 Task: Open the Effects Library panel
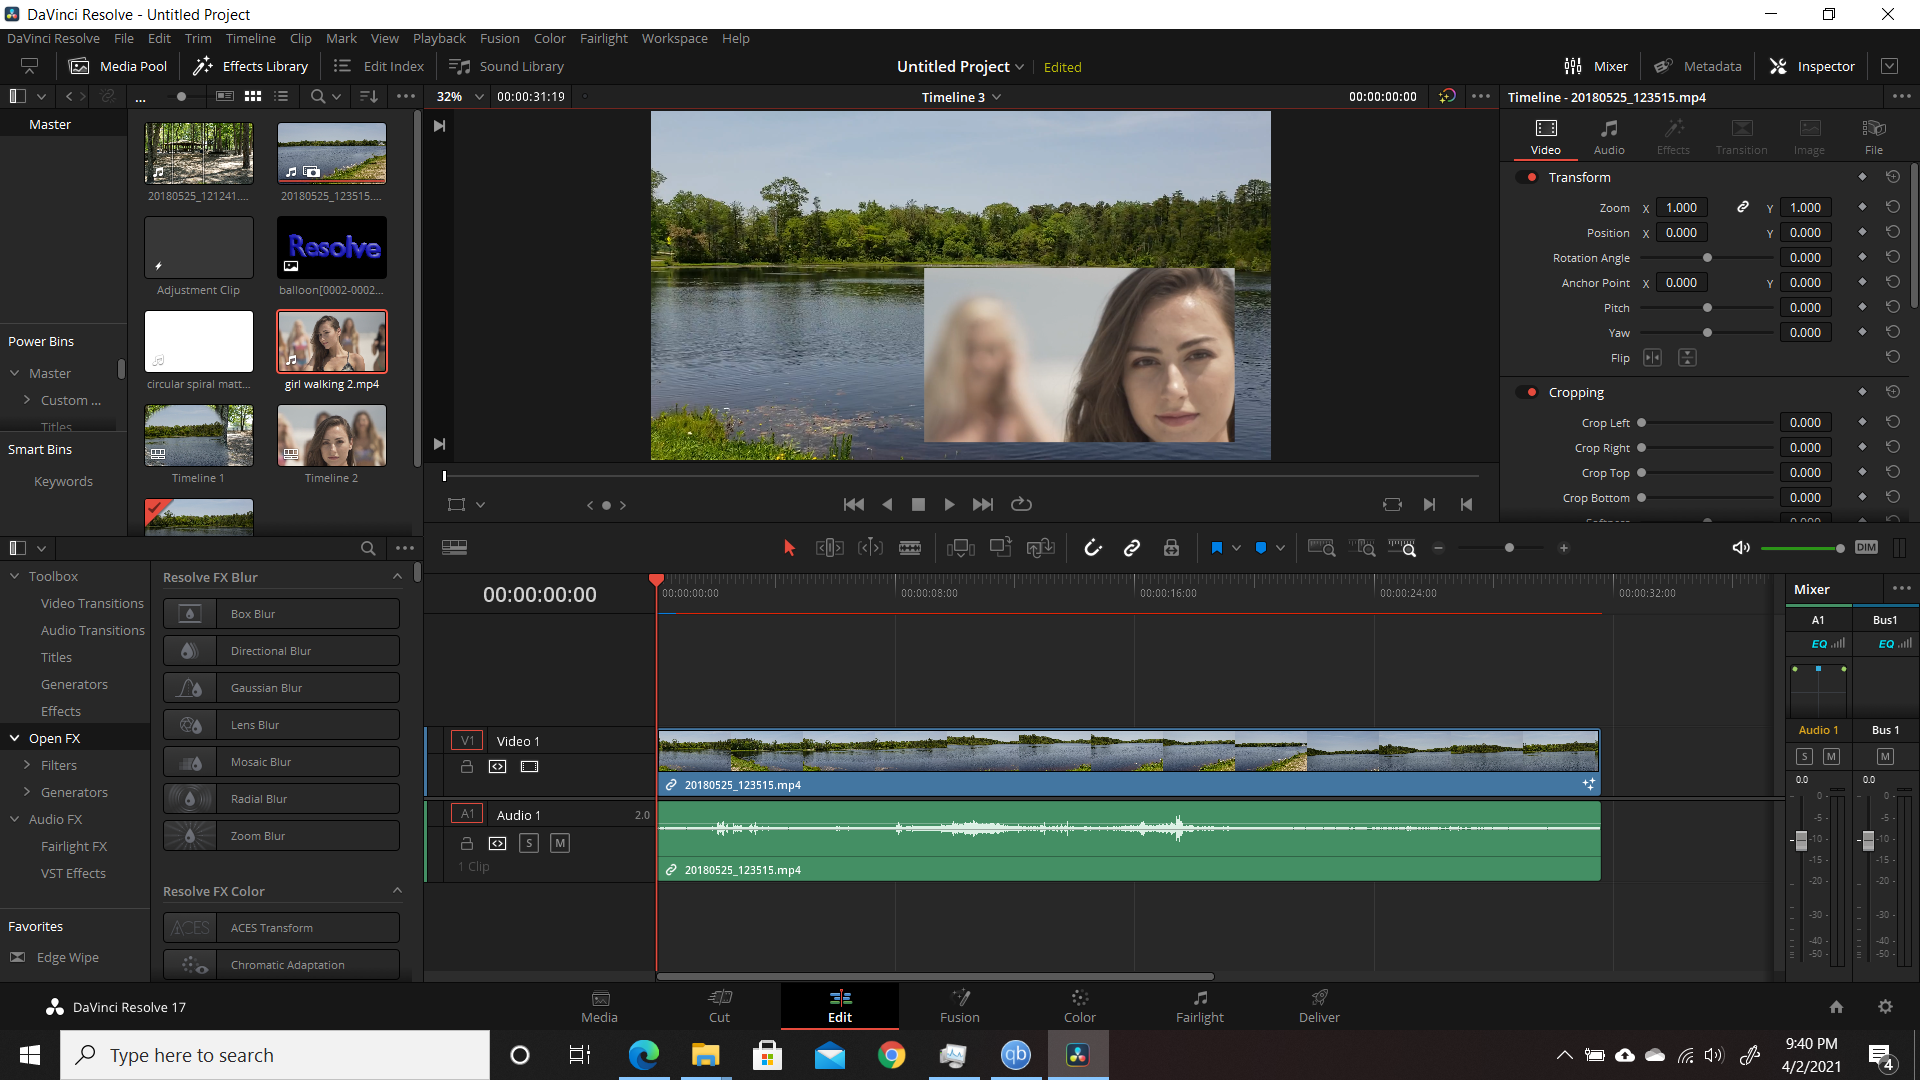251,66
